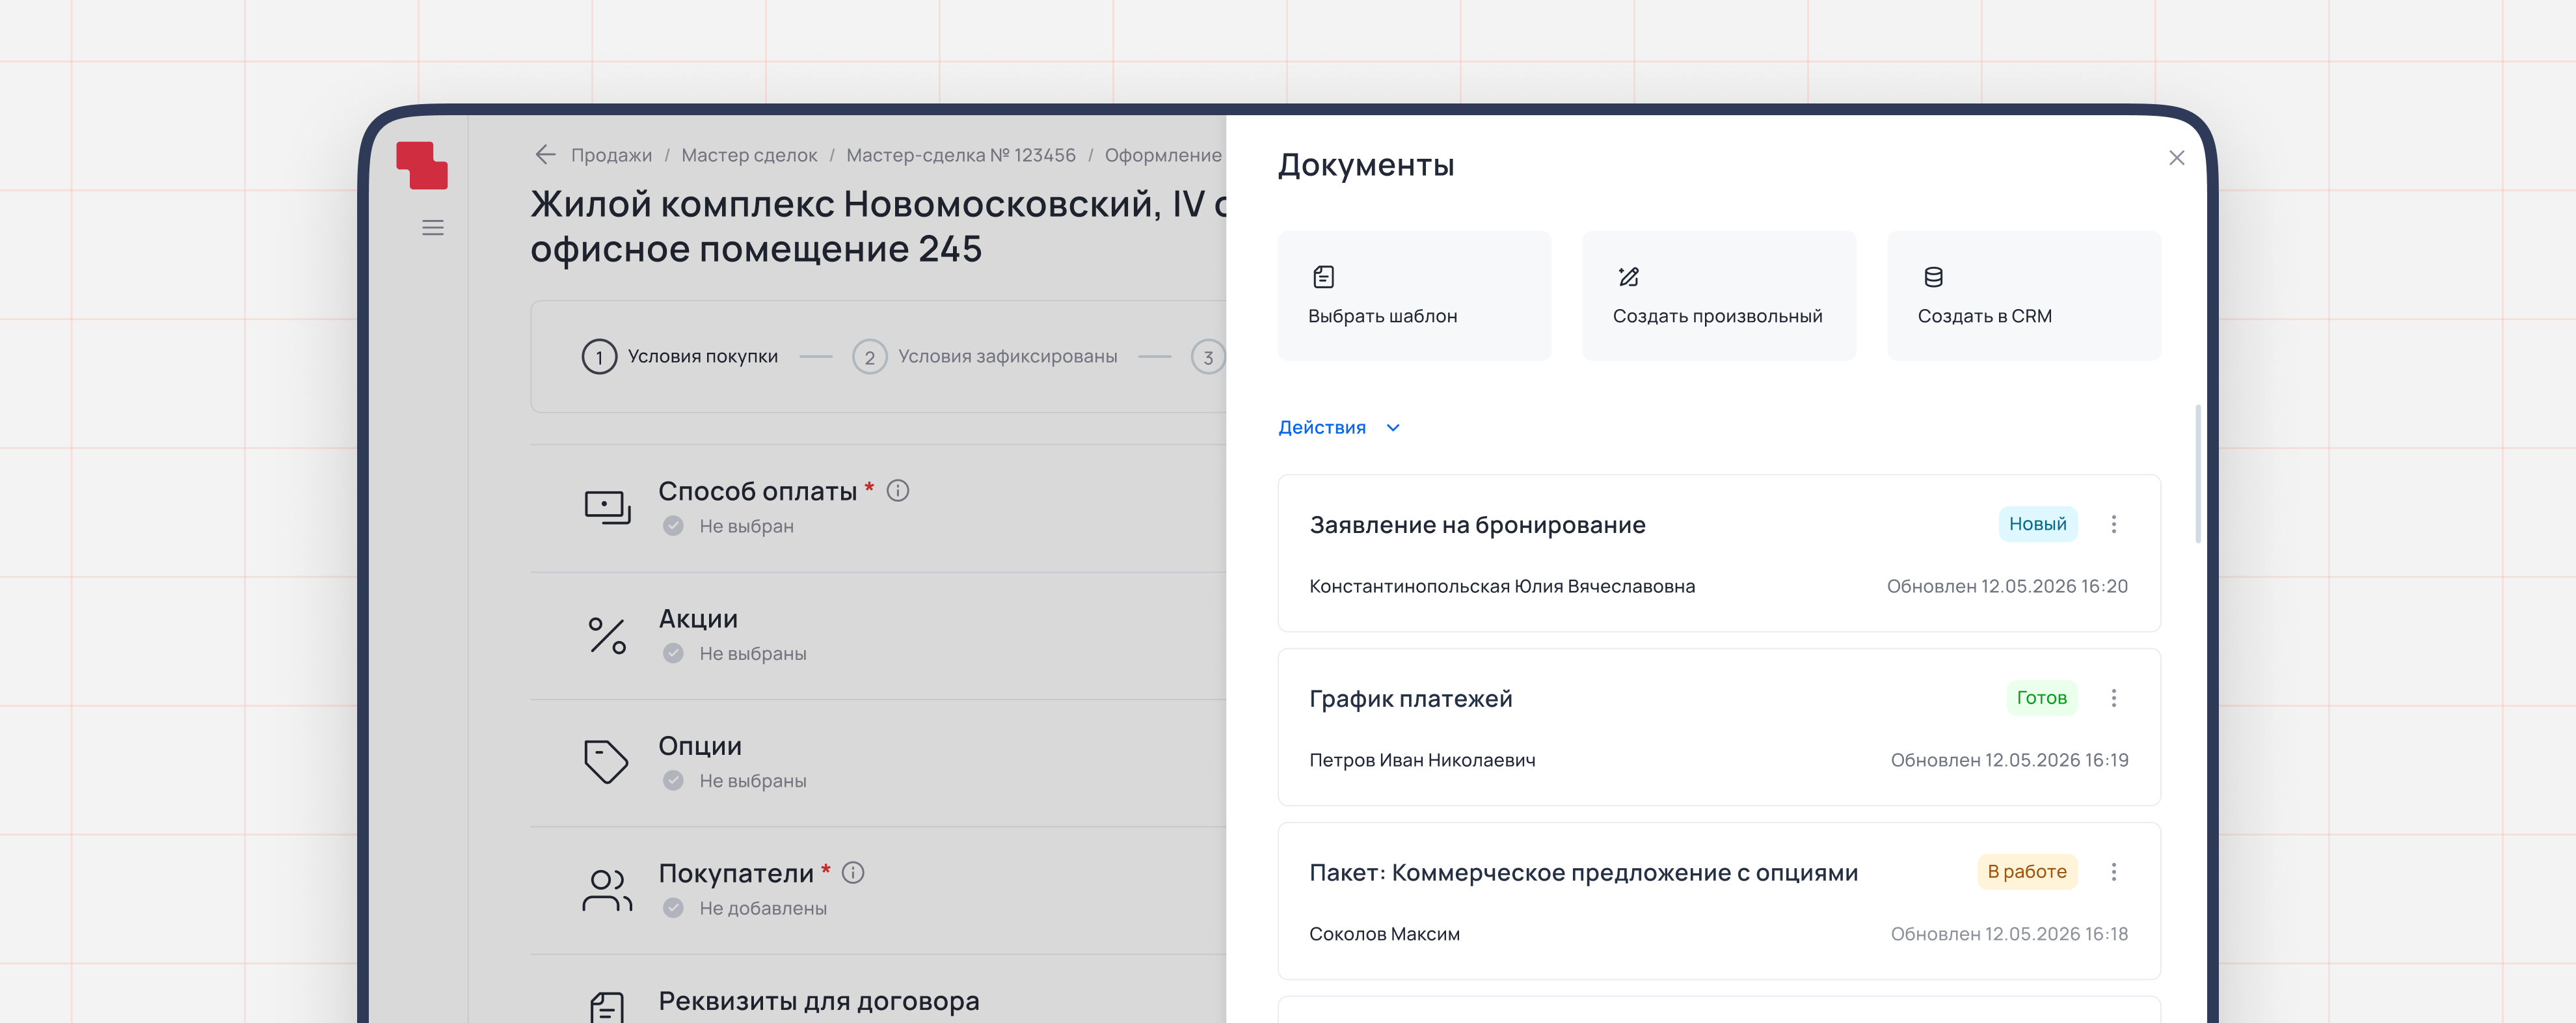Click the Новый status badge
Image resolution: width=2576 pixels, height=1023 pixels.
pos(2037,524)
